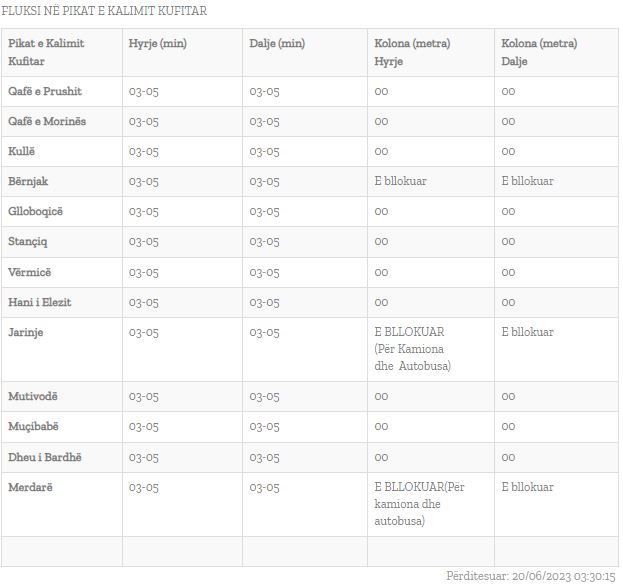Click the Kolona (metra) Dalje header
This screenshot has height=587, width=623.
(x=539, y=52)
